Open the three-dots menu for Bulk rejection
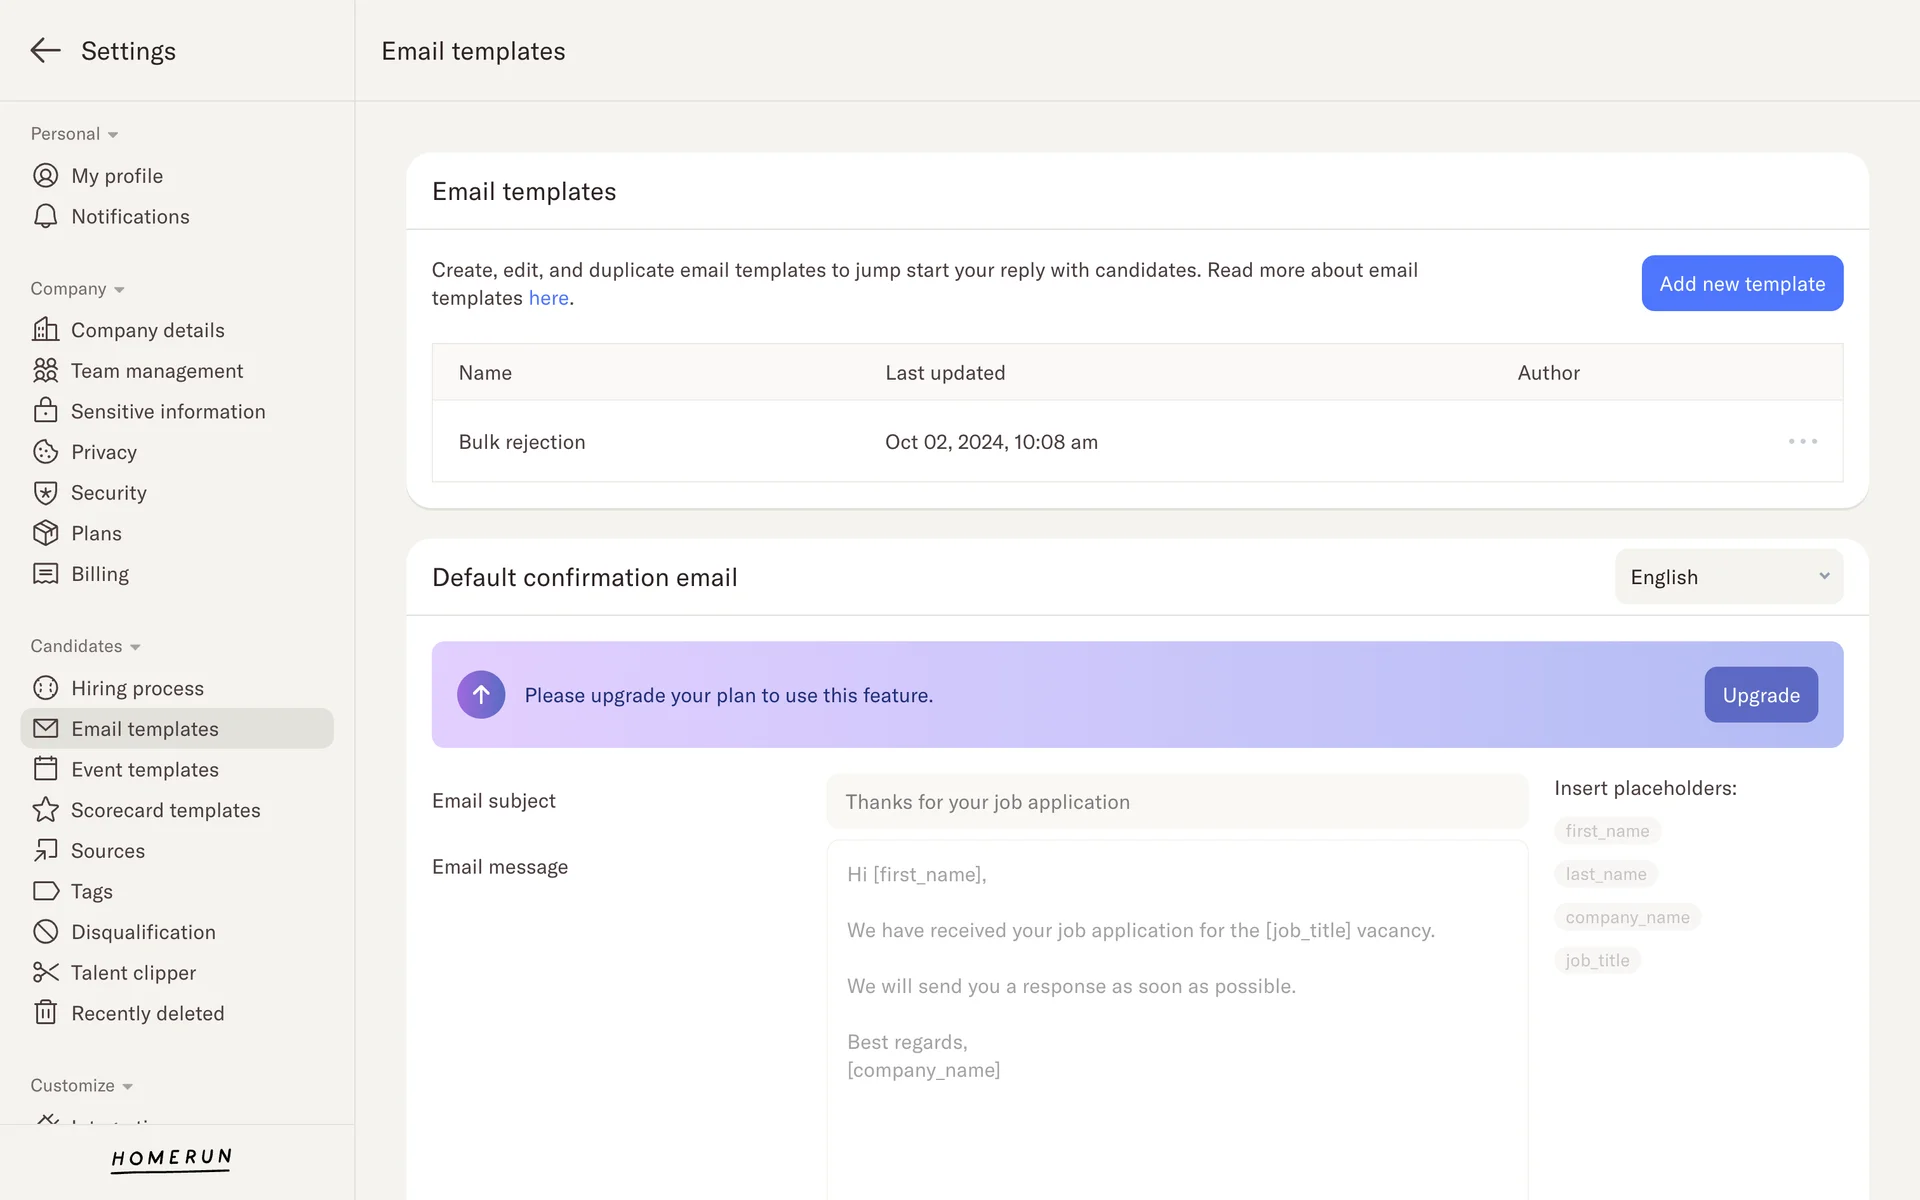1920x1200 pixels. (1802, 442)
